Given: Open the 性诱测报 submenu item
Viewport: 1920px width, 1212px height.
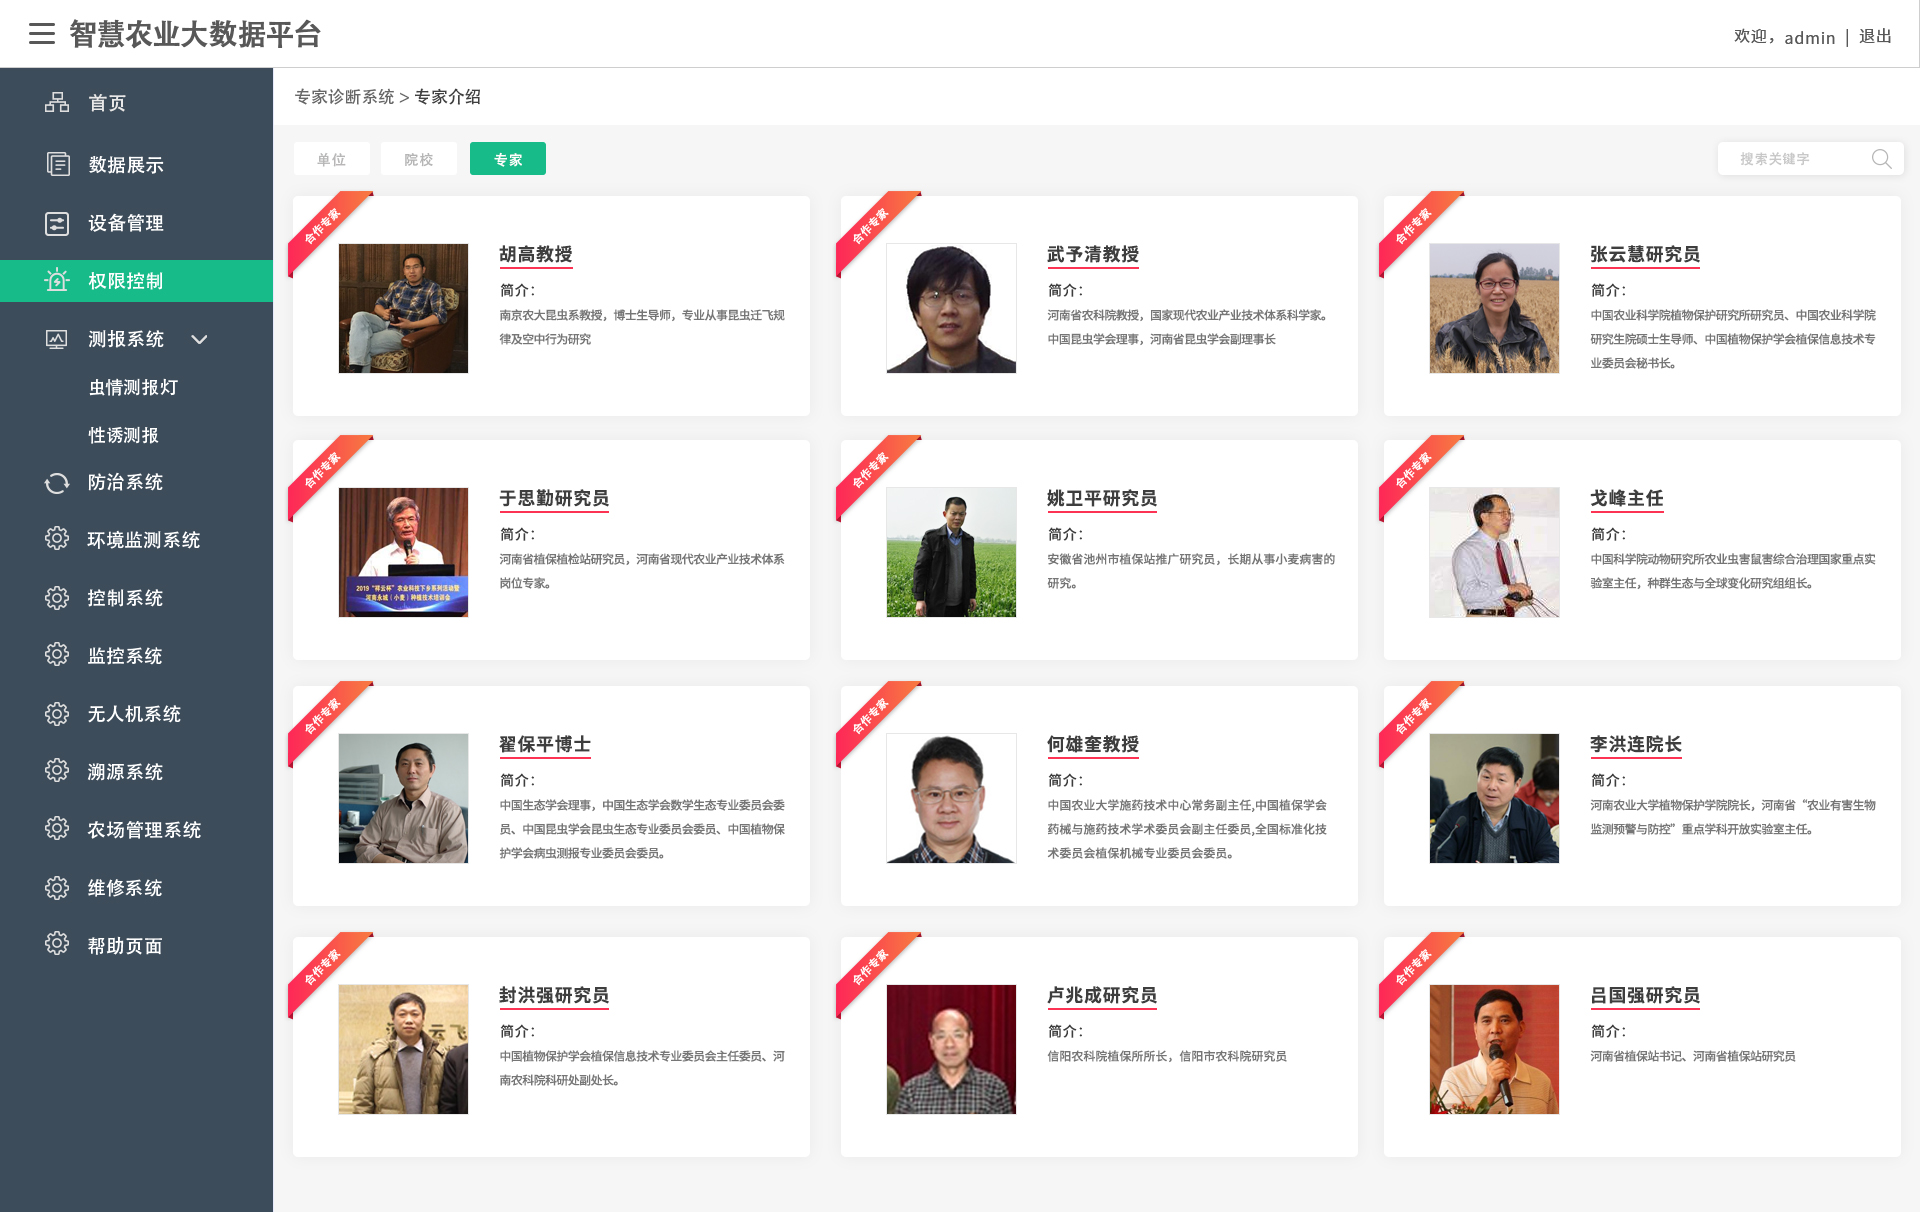Looking at the screenshot, I should tap(123, 435).
